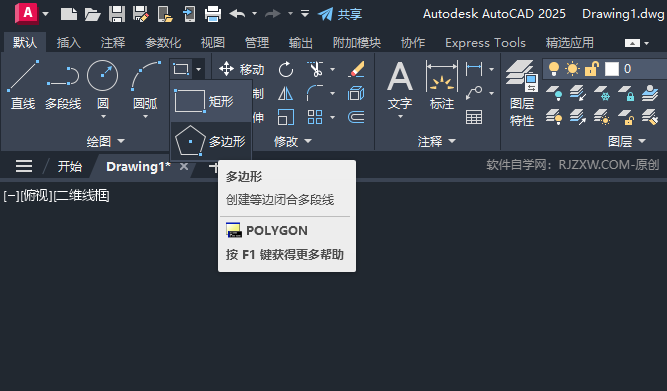Undo the last action

[237, 14]
